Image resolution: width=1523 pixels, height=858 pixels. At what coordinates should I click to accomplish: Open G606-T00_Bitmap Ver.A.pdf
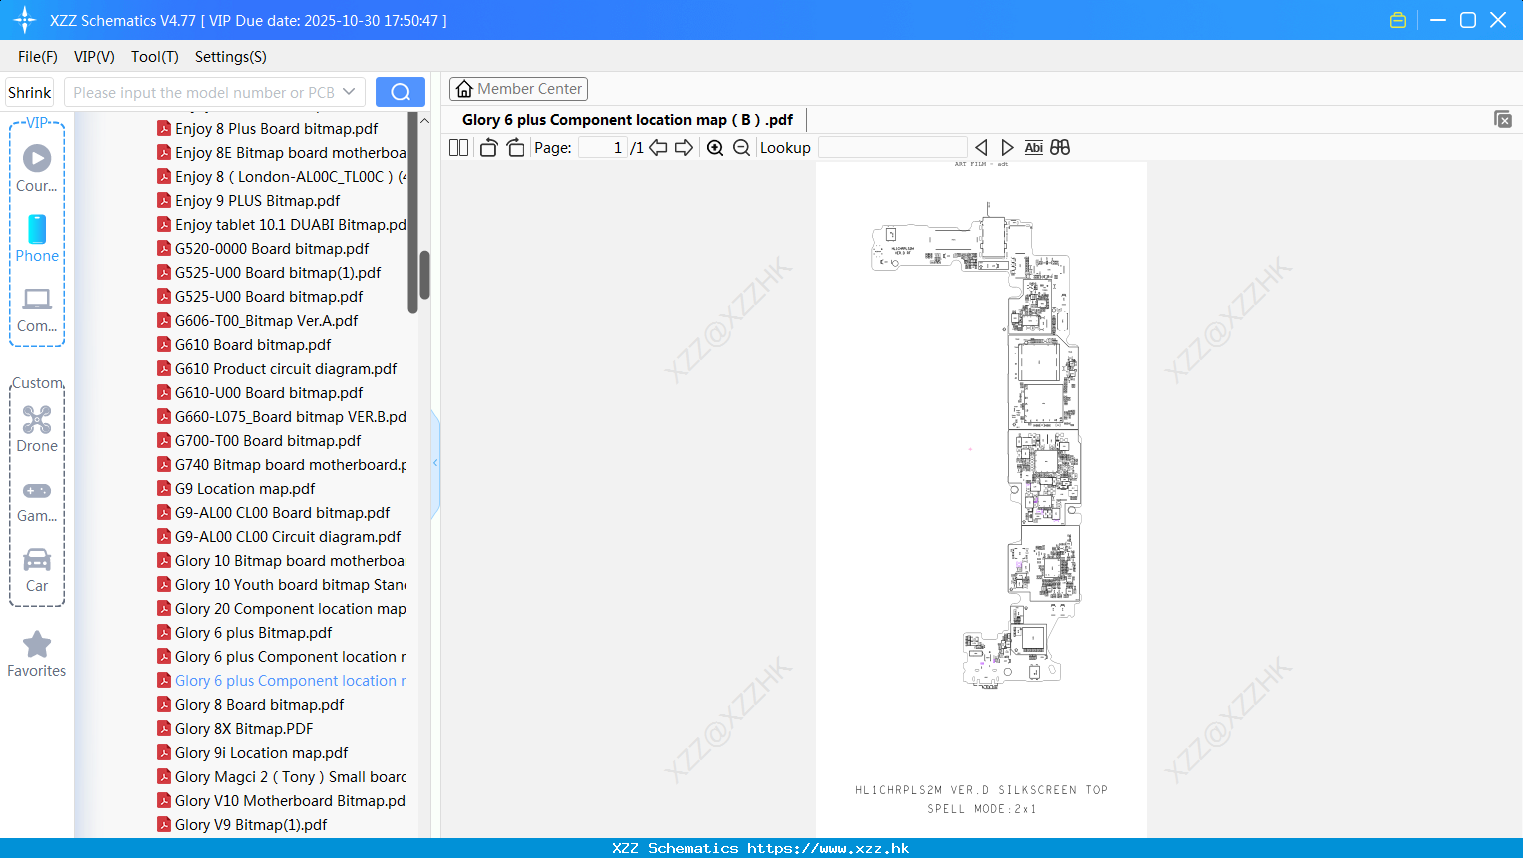click(x=267, y=320)
